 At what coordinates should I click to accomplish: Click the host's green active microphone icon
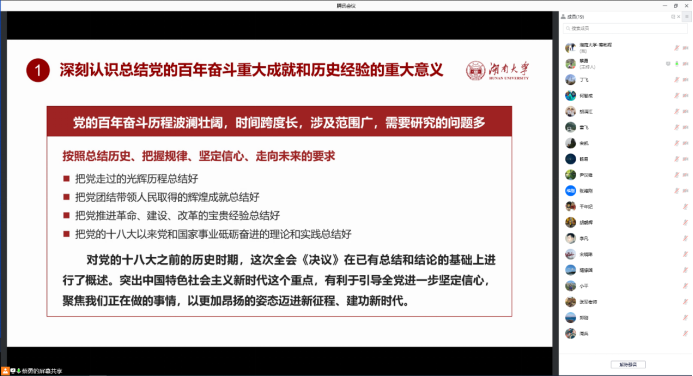coord(676,64)
